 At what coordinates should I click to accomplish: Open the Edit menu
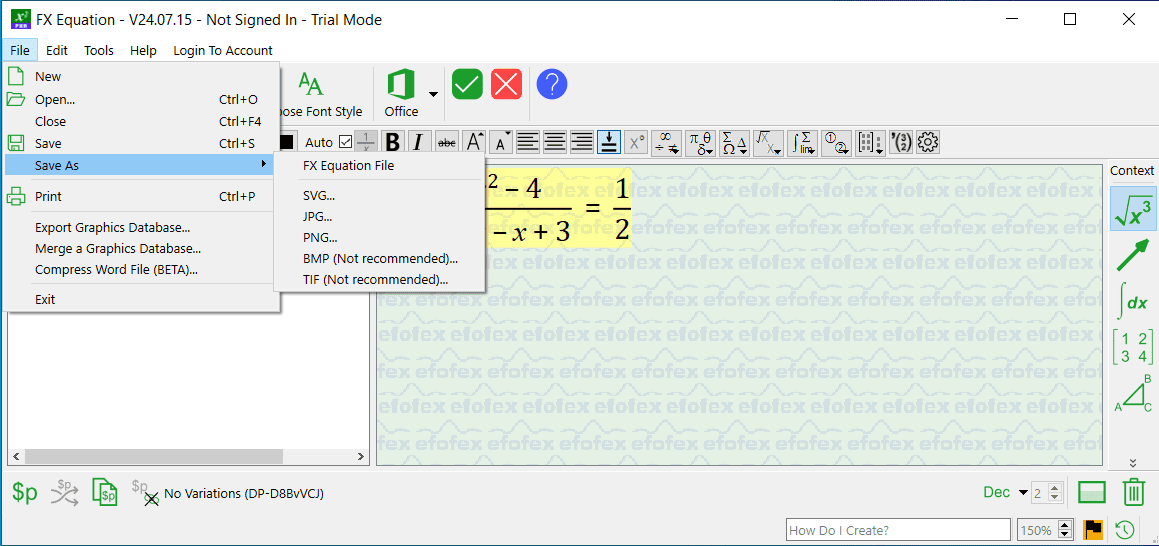(57, 50)
